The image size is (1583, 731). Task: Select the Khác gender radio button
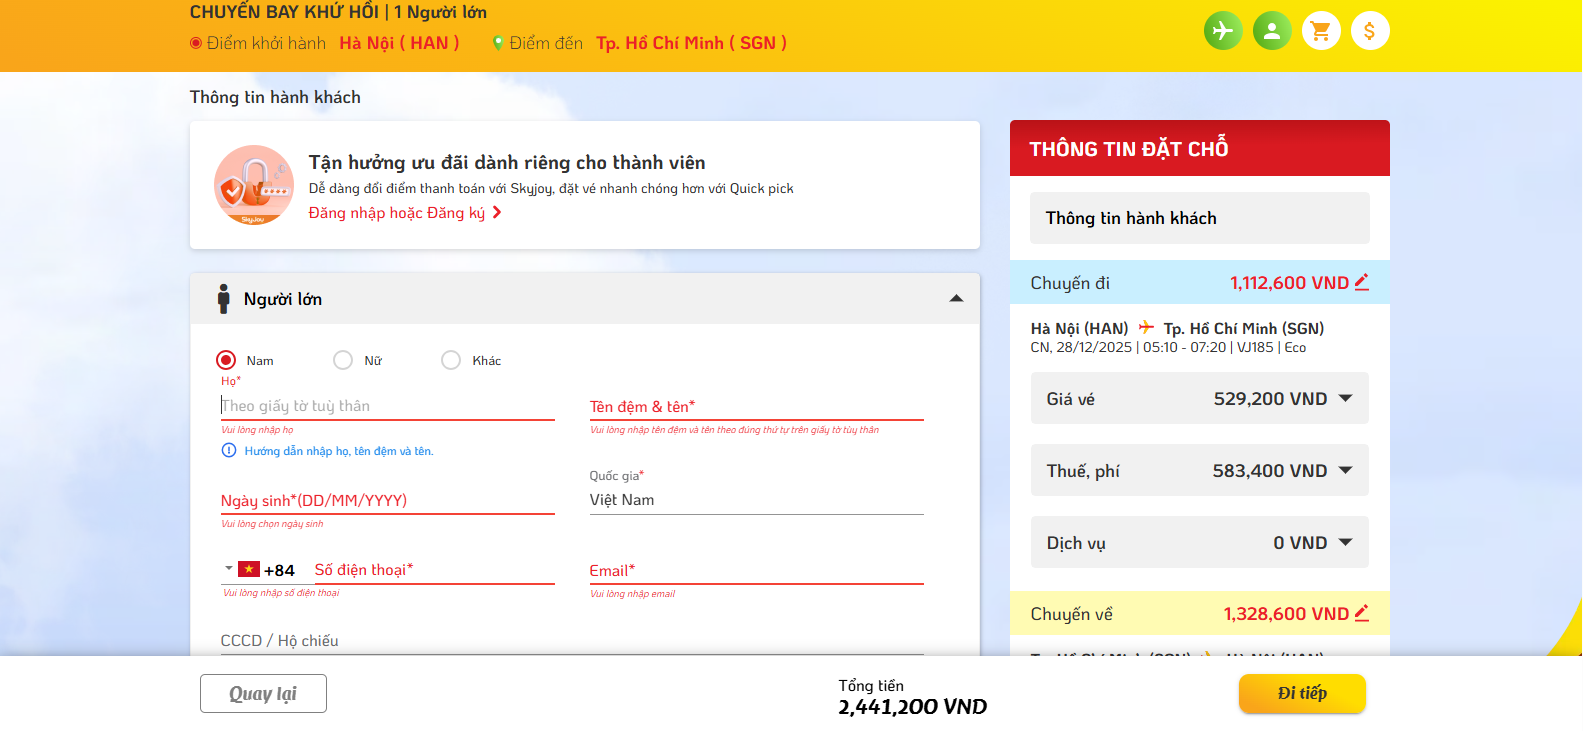pyautogui.click(x=451, y=360)
